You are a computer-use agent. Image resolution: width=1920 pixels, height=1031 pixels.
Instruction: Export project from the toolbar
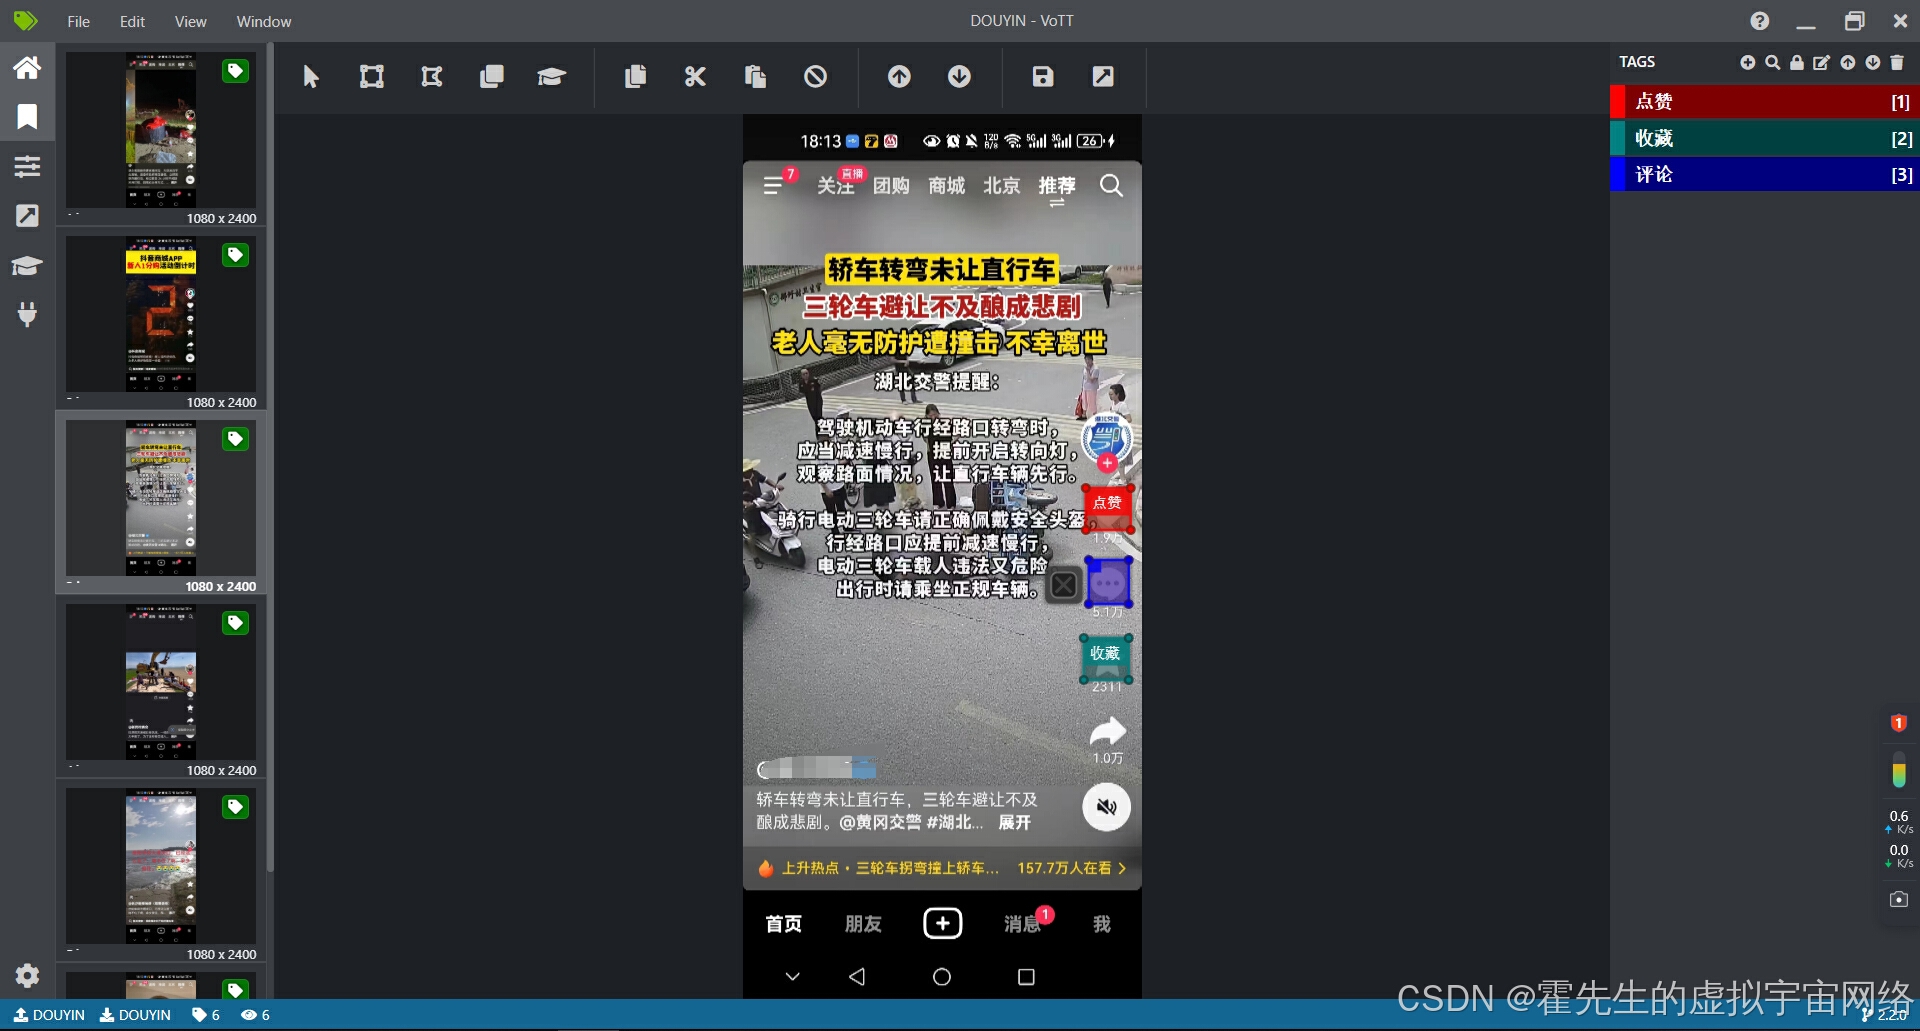click(1103, 77)
